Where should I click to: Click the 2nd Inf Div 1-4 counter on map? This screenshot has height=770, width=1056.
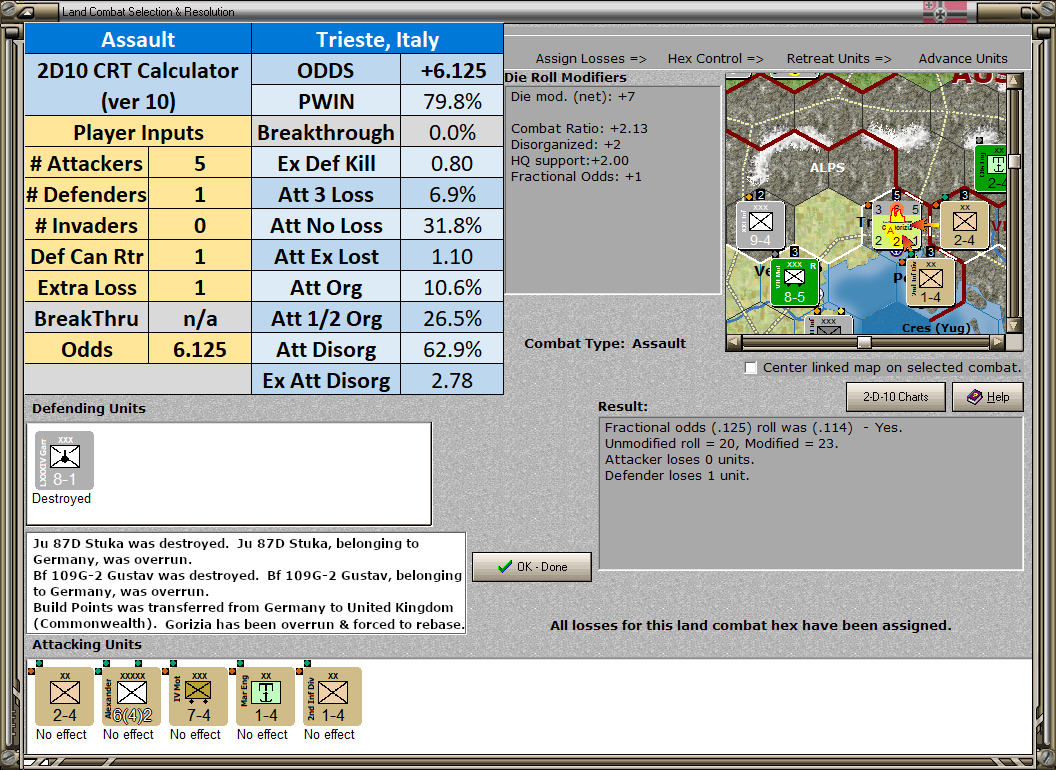coord(930,282)
